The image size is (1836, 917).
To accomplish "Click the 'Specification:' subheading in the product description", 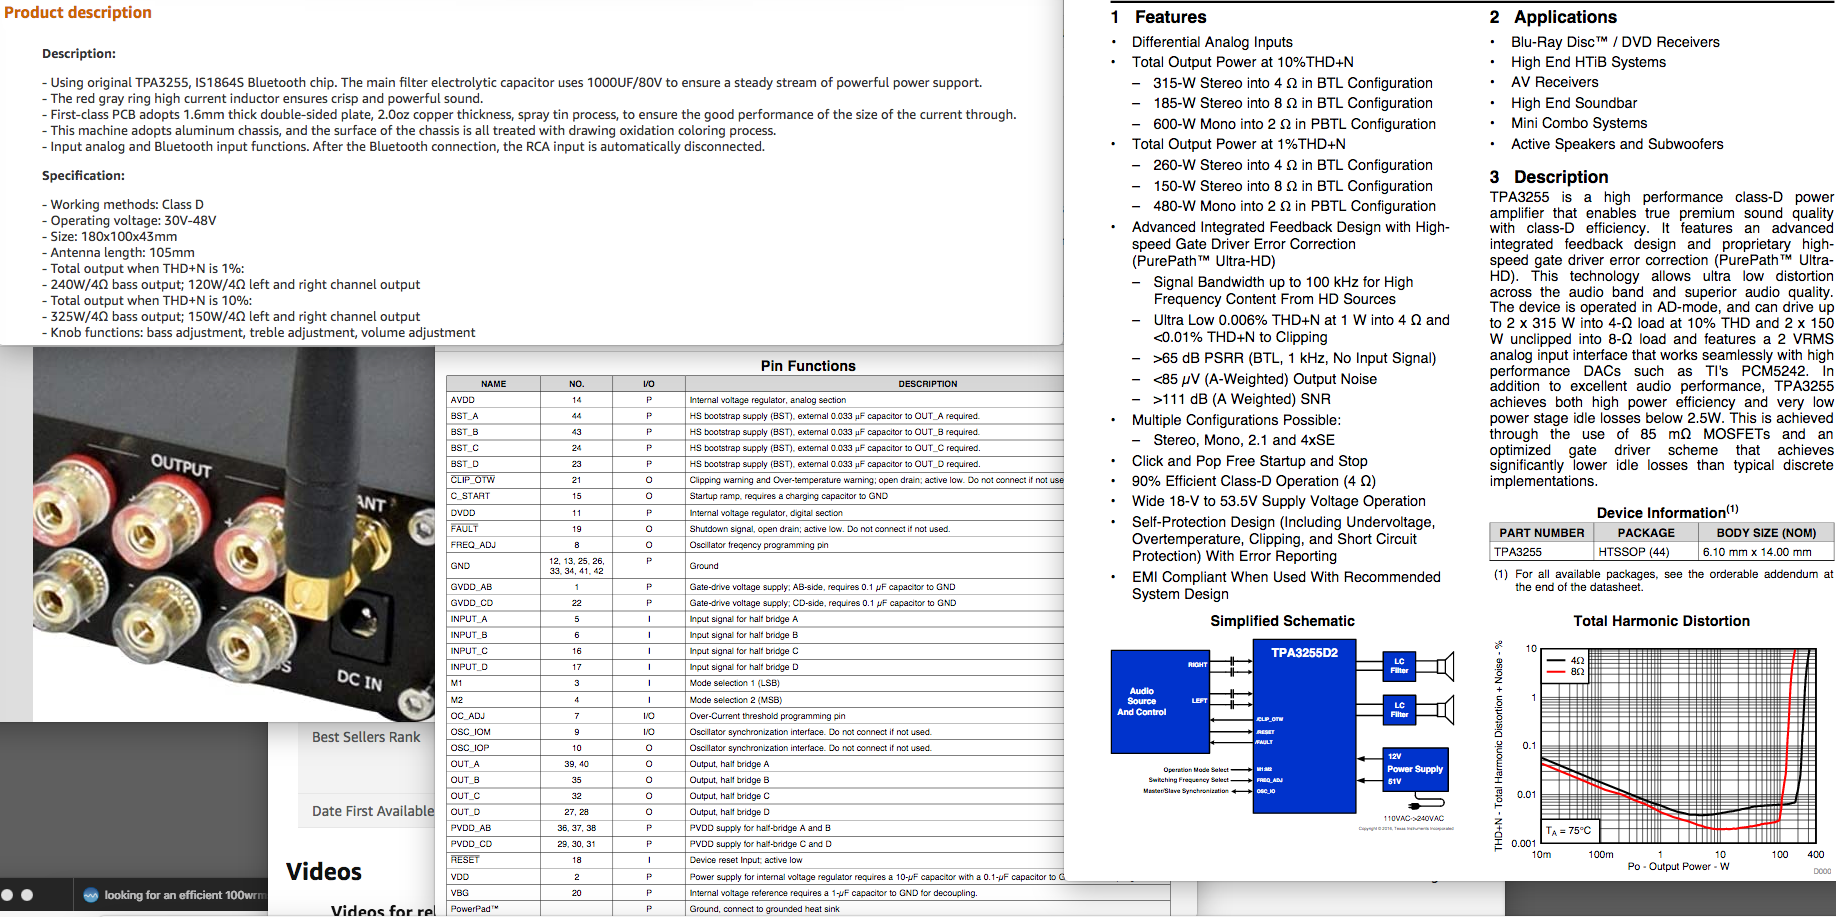I will pyautogui.click(x=83, y=175).
